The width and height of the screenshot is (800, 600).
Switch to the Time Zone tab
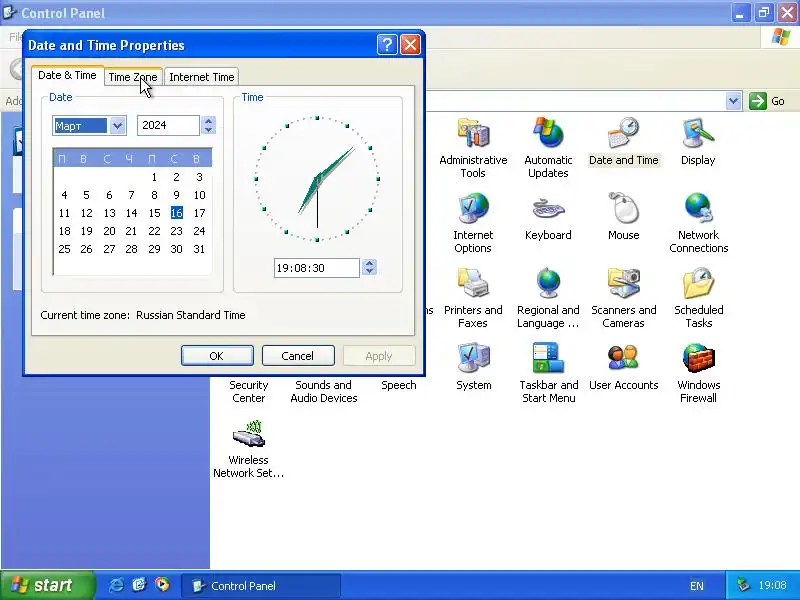pos(133,77)
